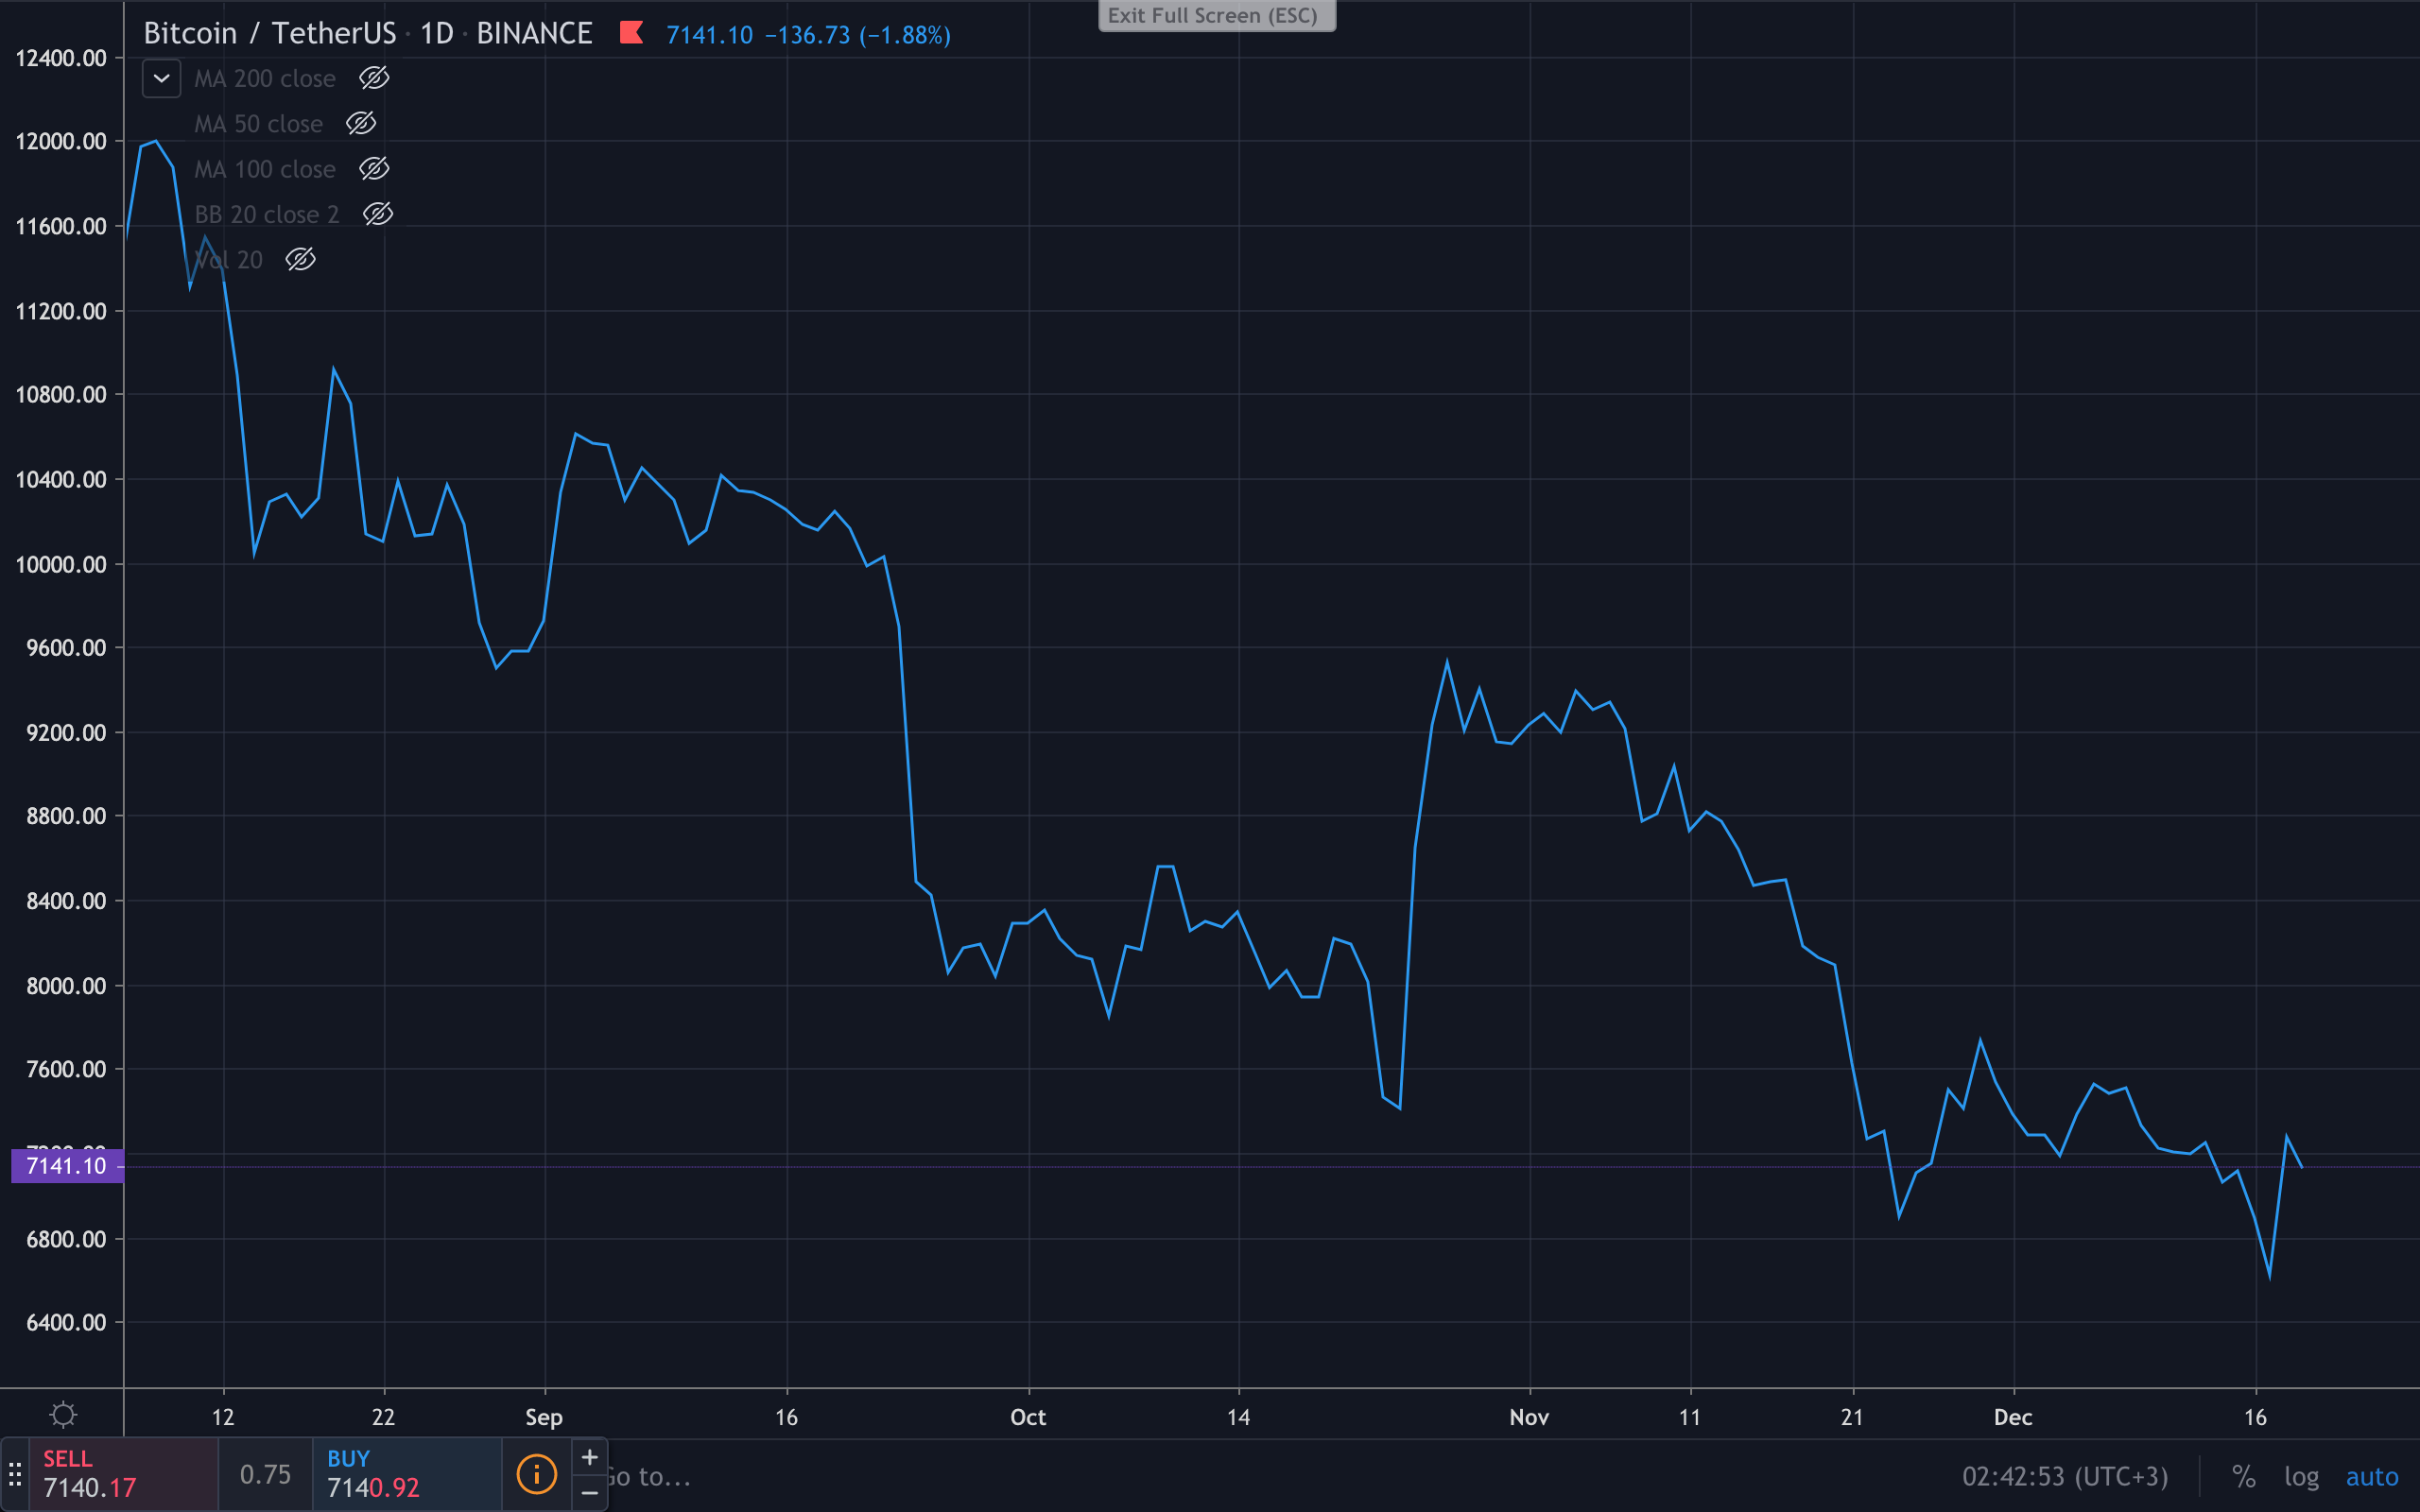Open timezone menu at 02:42:53 (UTC+3)
The width and height of the screenshot is (2420, 1512).
2064,1476
